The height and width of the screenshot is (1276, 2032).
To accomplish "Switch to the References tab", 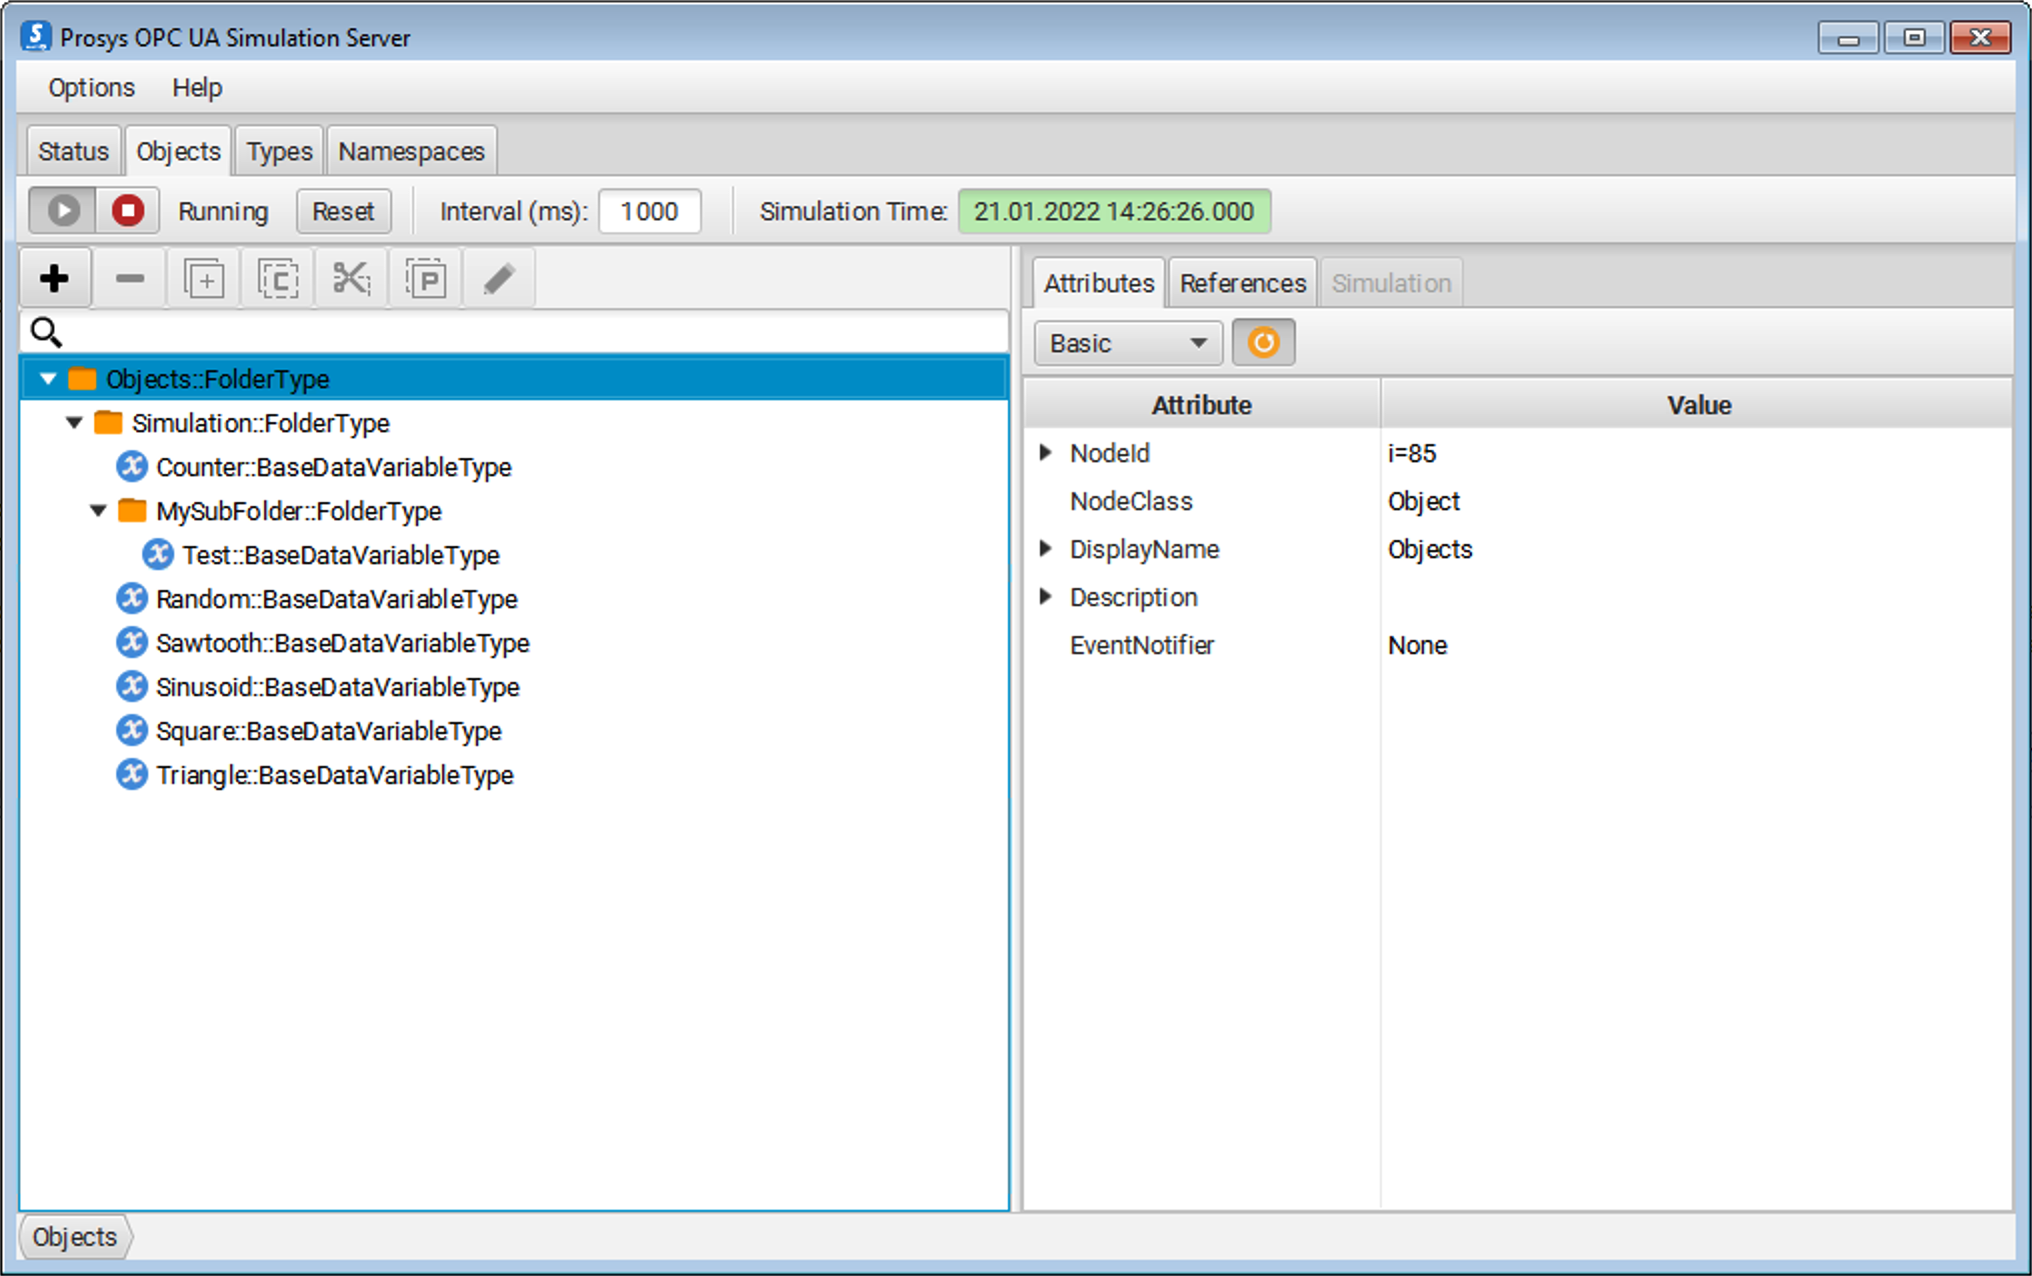I will [1242, 283].
